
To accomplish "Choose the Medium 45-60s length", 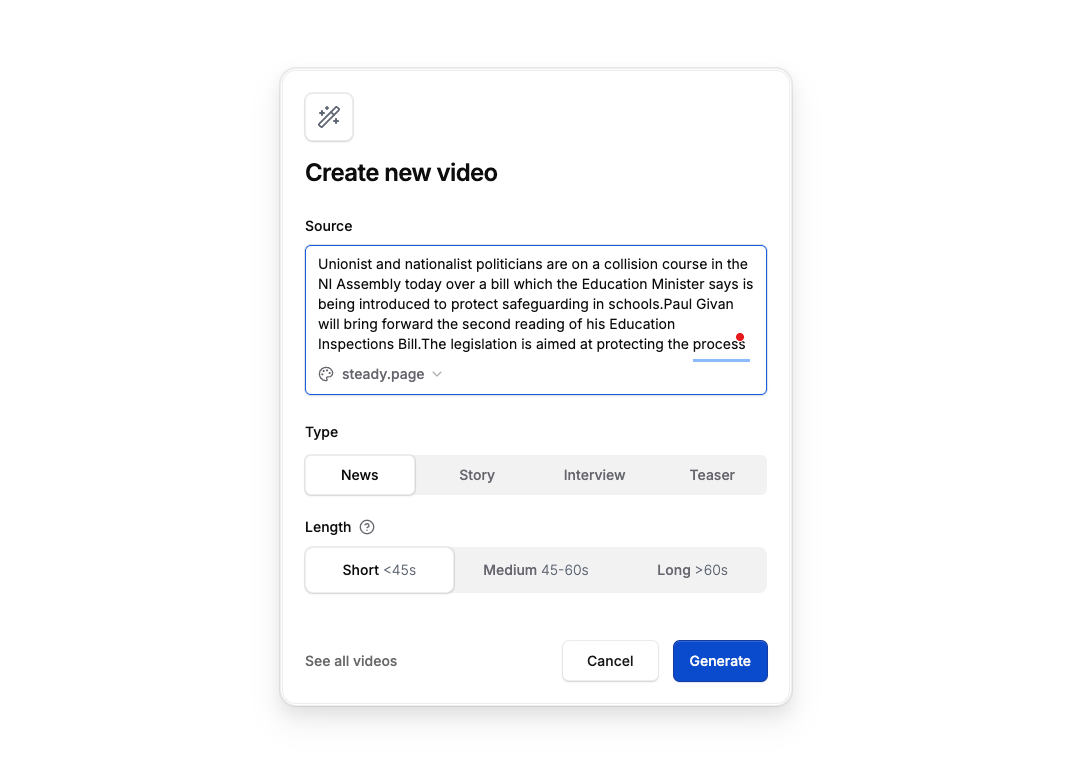I will tap(536, 570).
